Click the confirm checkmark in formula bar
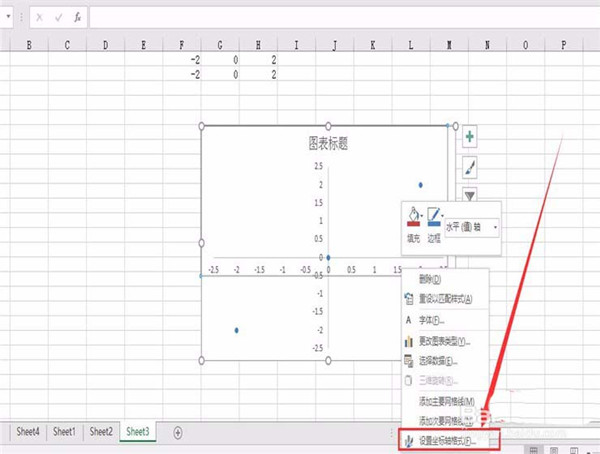 pyautogui.click(x=57, y=17)
